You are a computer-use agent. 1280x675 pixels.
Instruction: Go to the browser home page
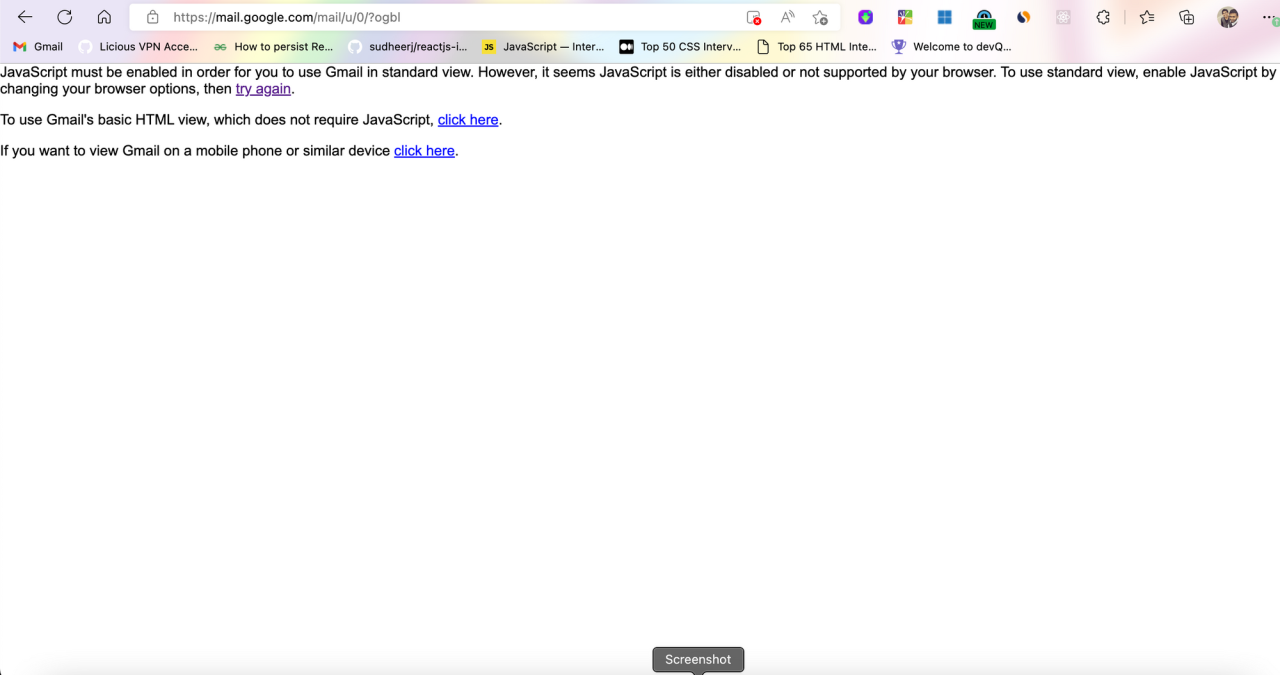(x=104, y=17)
